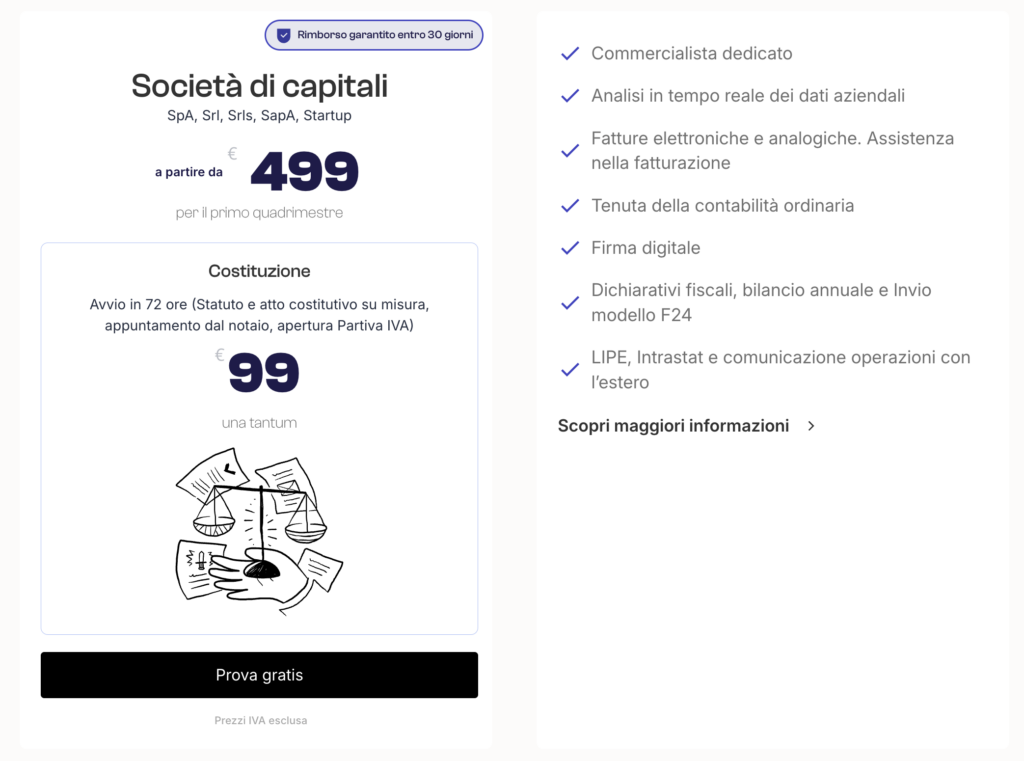1024x761 pixels.
Task: Click the checkmark for Dichiarativi fiscali feature
Action: click(570, 302)
